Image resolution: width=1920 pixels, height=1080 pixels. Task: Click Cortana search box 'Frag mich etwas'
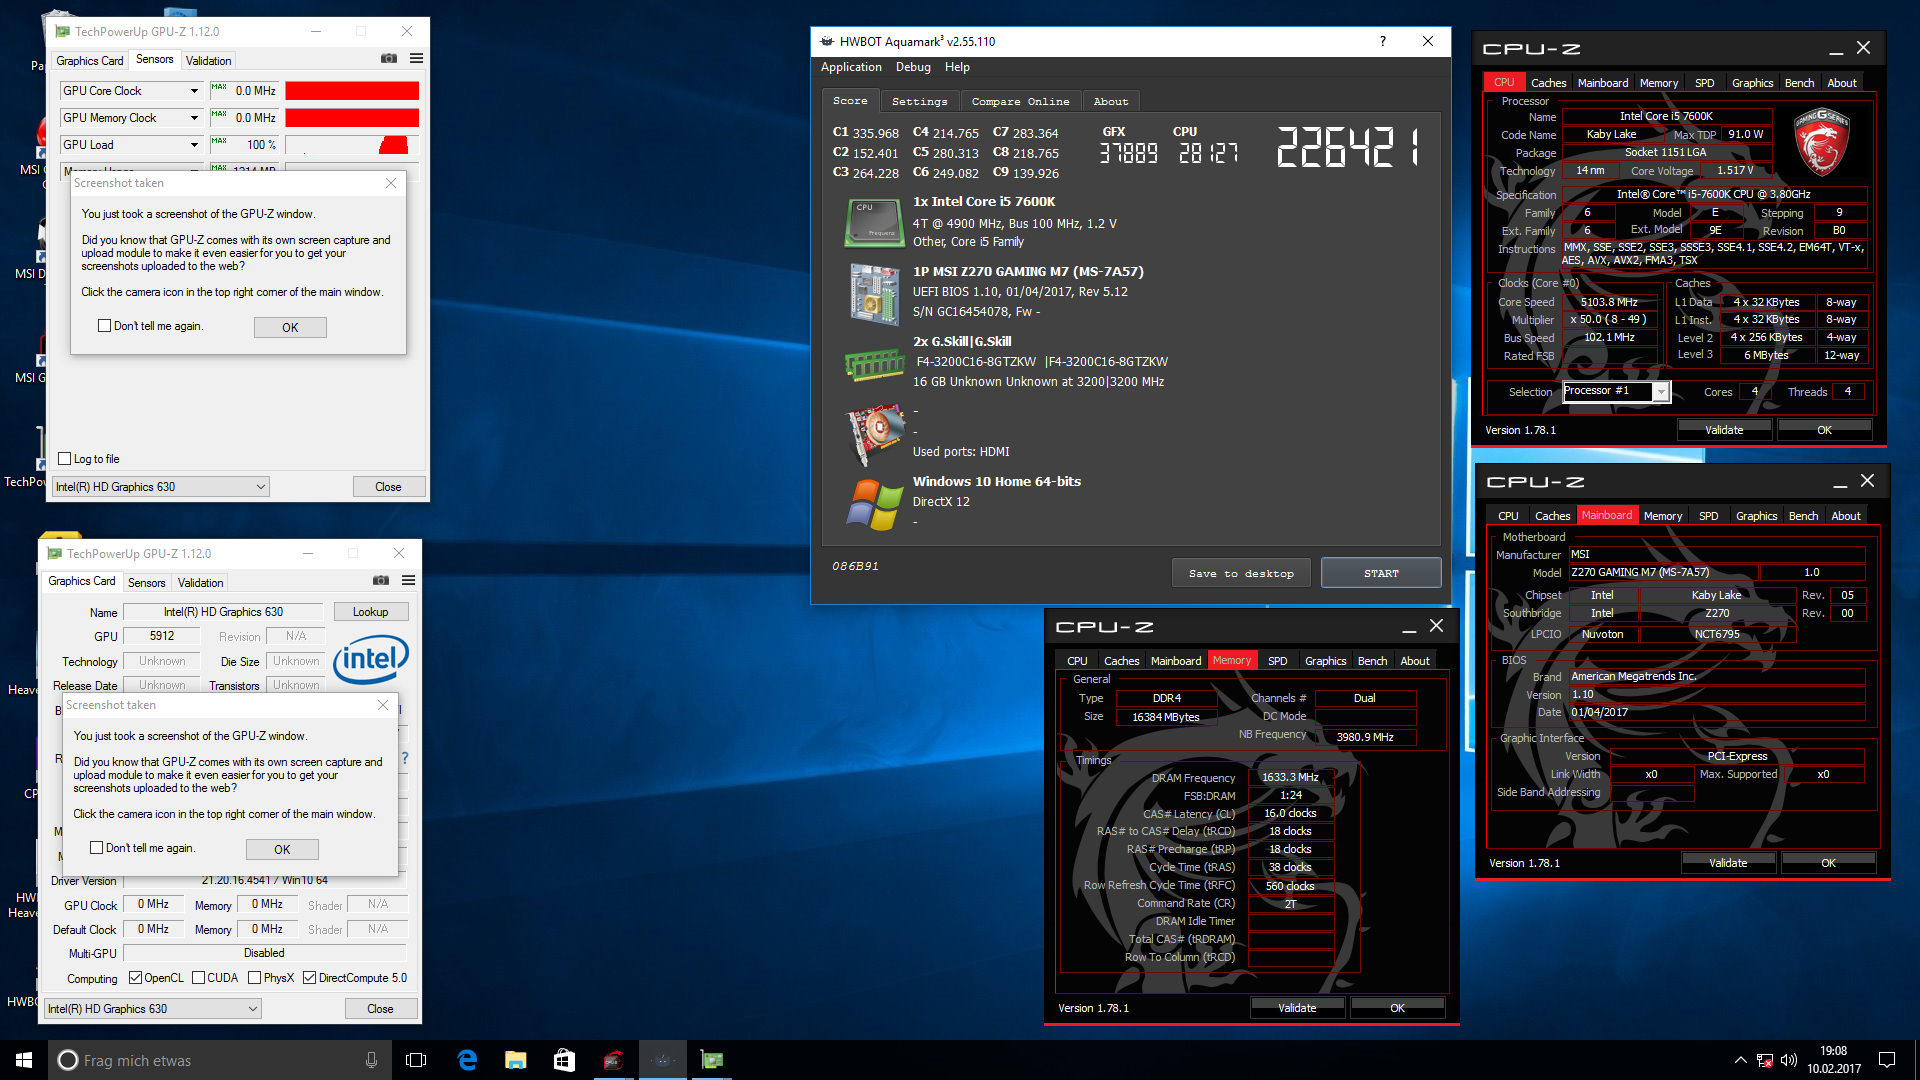[x=222, y=1060]
